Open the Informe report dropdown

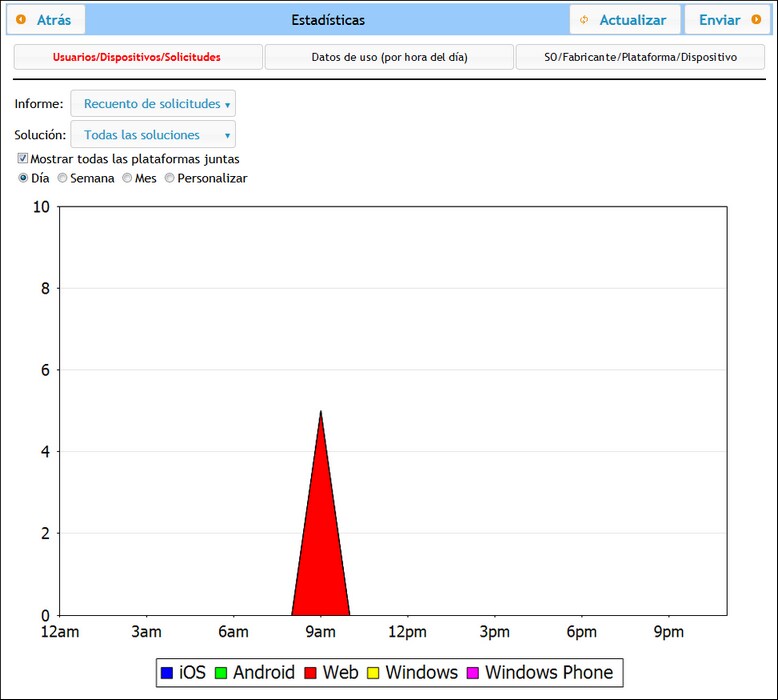click(153, 104)
